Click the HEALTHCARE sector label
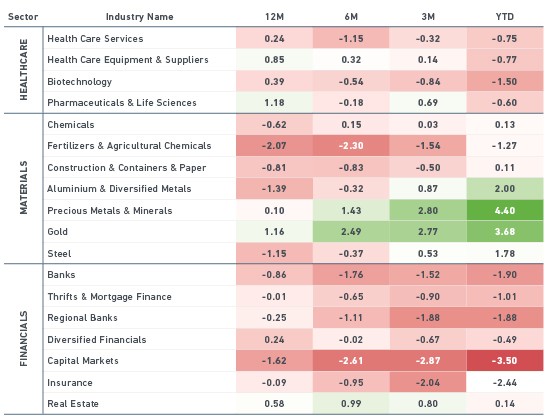Screen dimensions: 554x420 click(x=23, y=70)
